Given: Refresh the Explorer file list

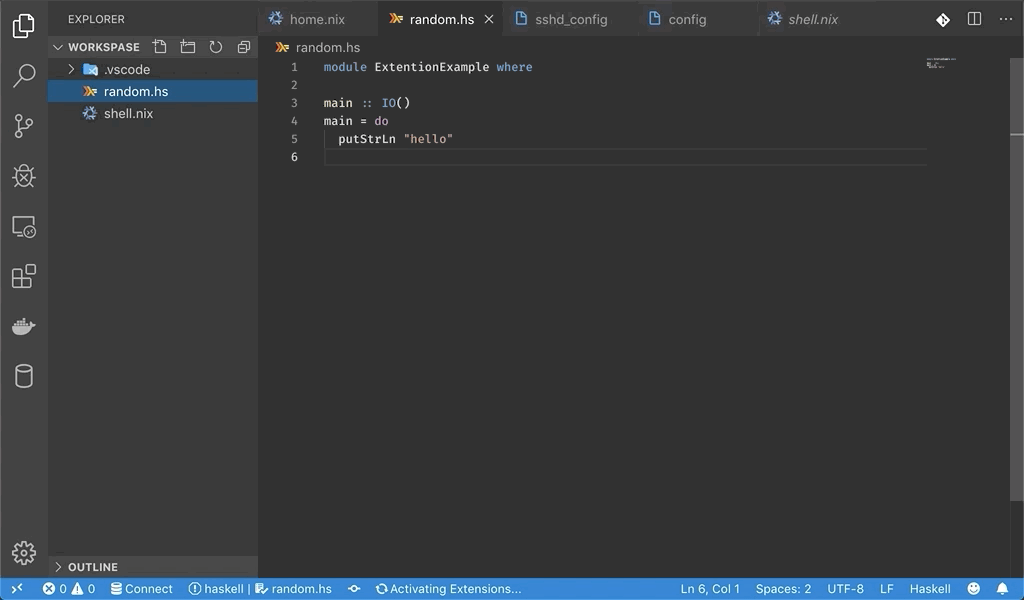Looking at the screenshot, I should (x=216, y=46).
